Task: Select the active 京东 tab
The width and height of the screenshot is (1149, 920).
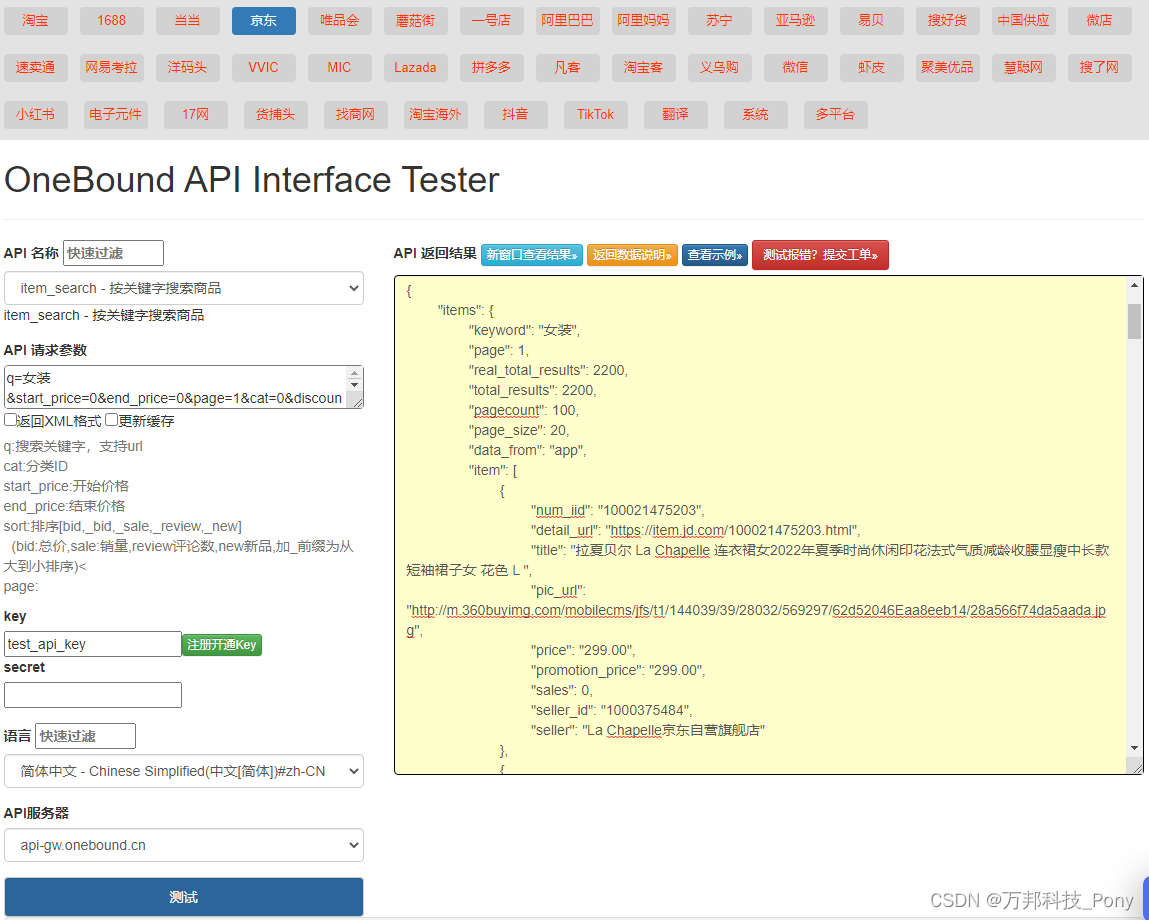Action: point(264,21)
